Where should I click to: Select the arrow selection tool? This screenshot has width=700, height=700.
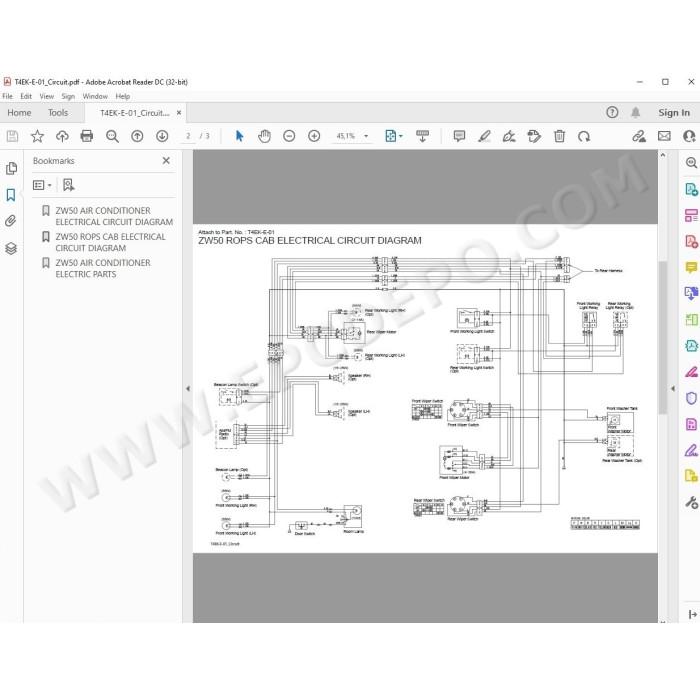click(239, 136)
